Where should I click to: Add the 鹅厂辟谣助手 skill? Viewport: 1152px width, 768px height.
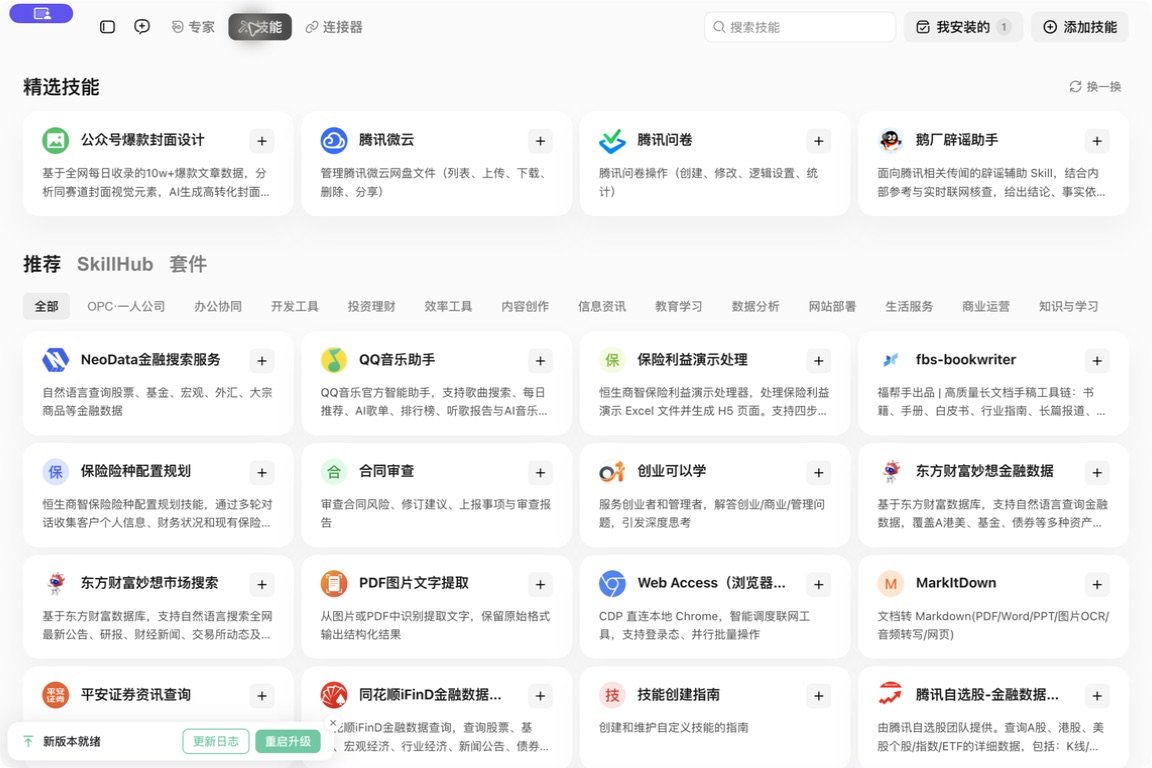(x=1097, y=141)
